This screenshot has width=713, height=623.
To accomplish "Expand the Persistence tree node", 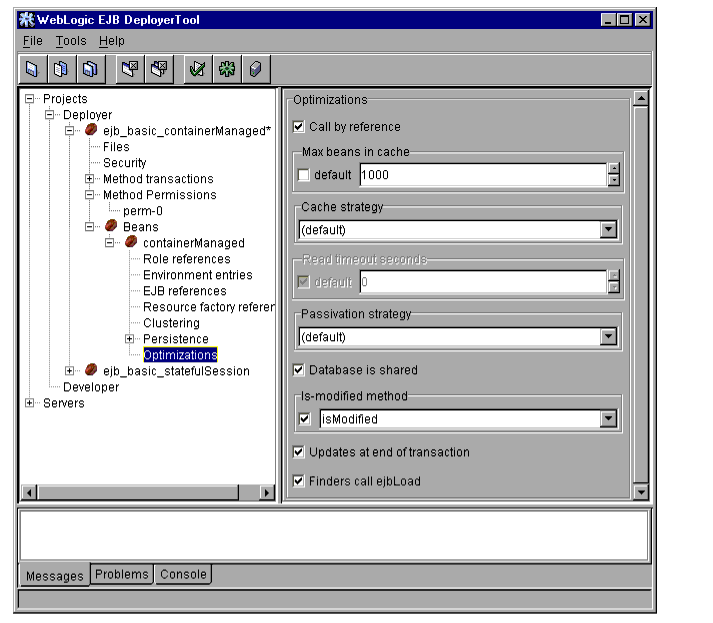I will pyautogui.click(x=130, y=339).
